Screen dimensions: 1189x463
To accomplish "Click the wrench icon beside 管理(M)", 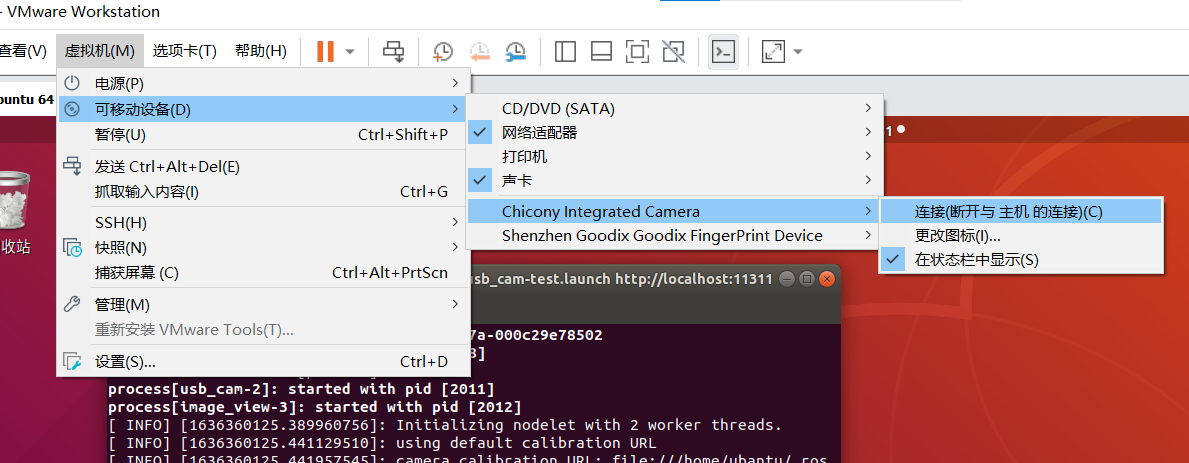I will click(72, 305).
